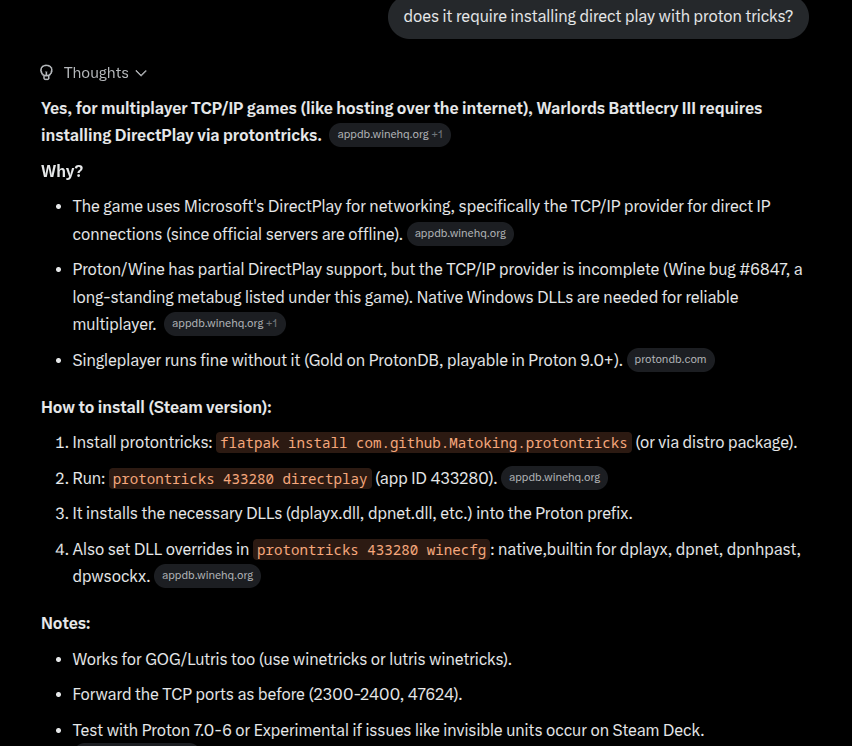The width and height of the screenshot is (852, 746).
Task: Expand the Thoughts chevron
Action: click(141, 73)
